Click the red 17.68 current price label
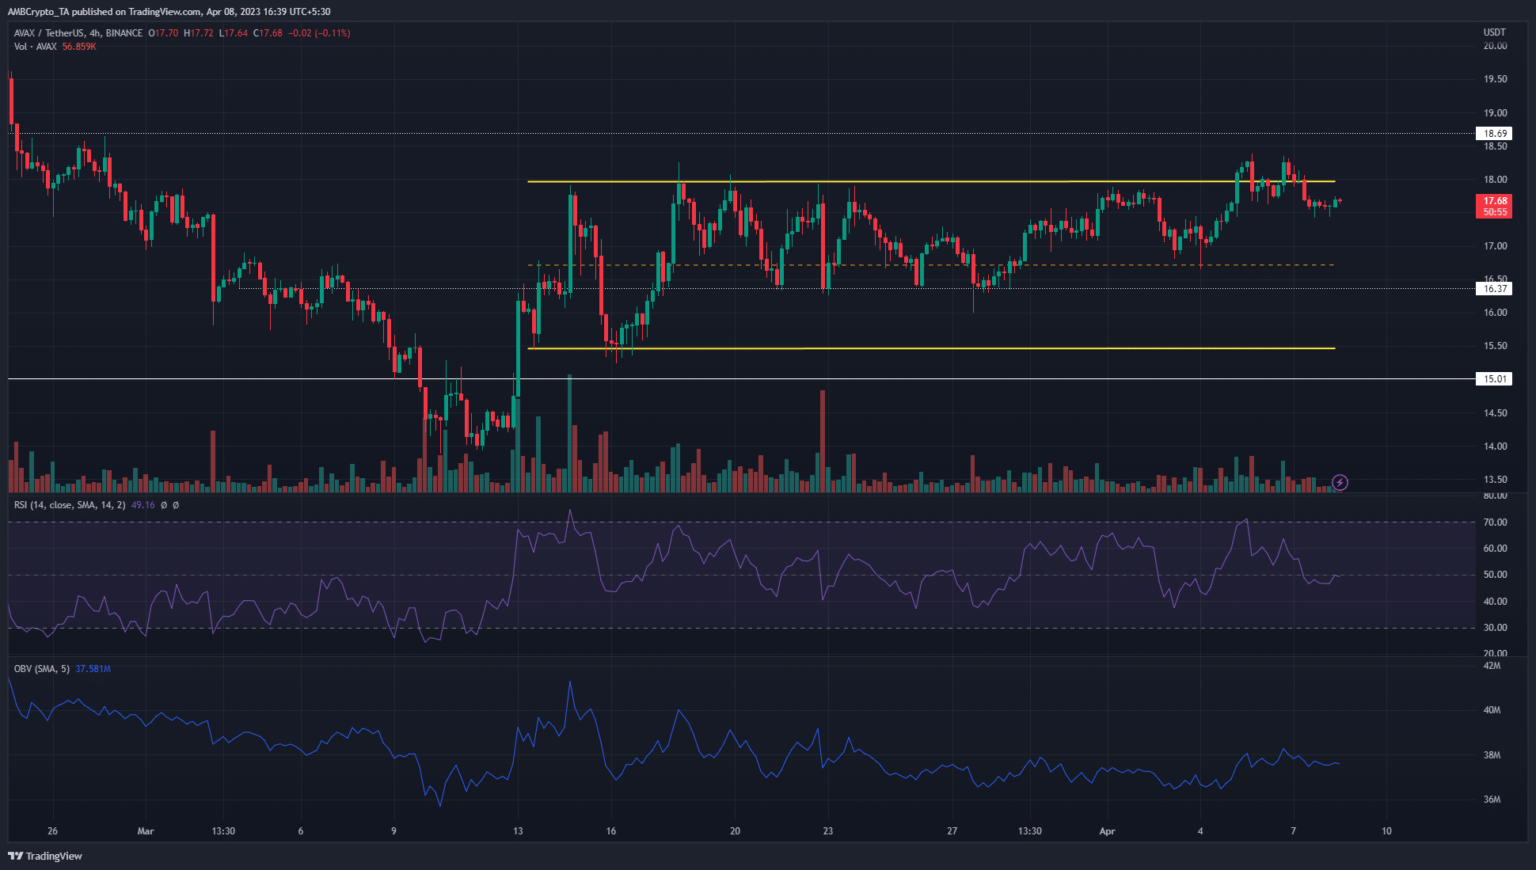The width and height of the screenshot is (1536, 870). [x=1495, y=201]
